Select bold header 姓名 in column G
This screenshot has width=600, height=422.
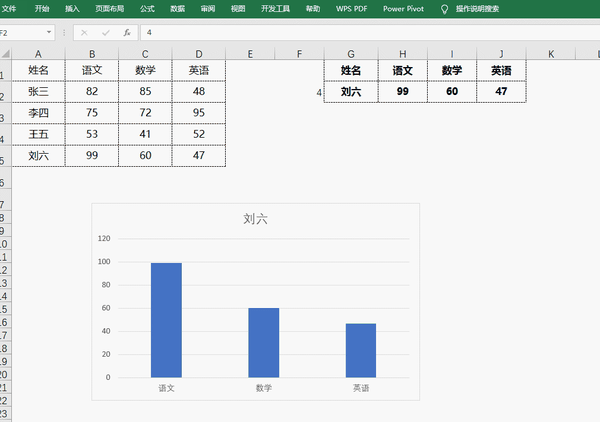351,70
